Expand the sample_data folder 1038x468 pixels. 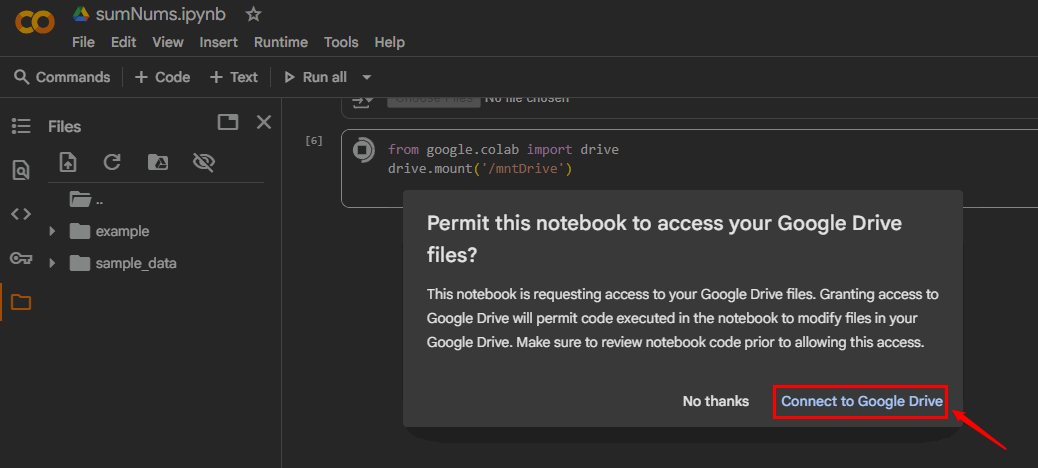pos(52,263)
